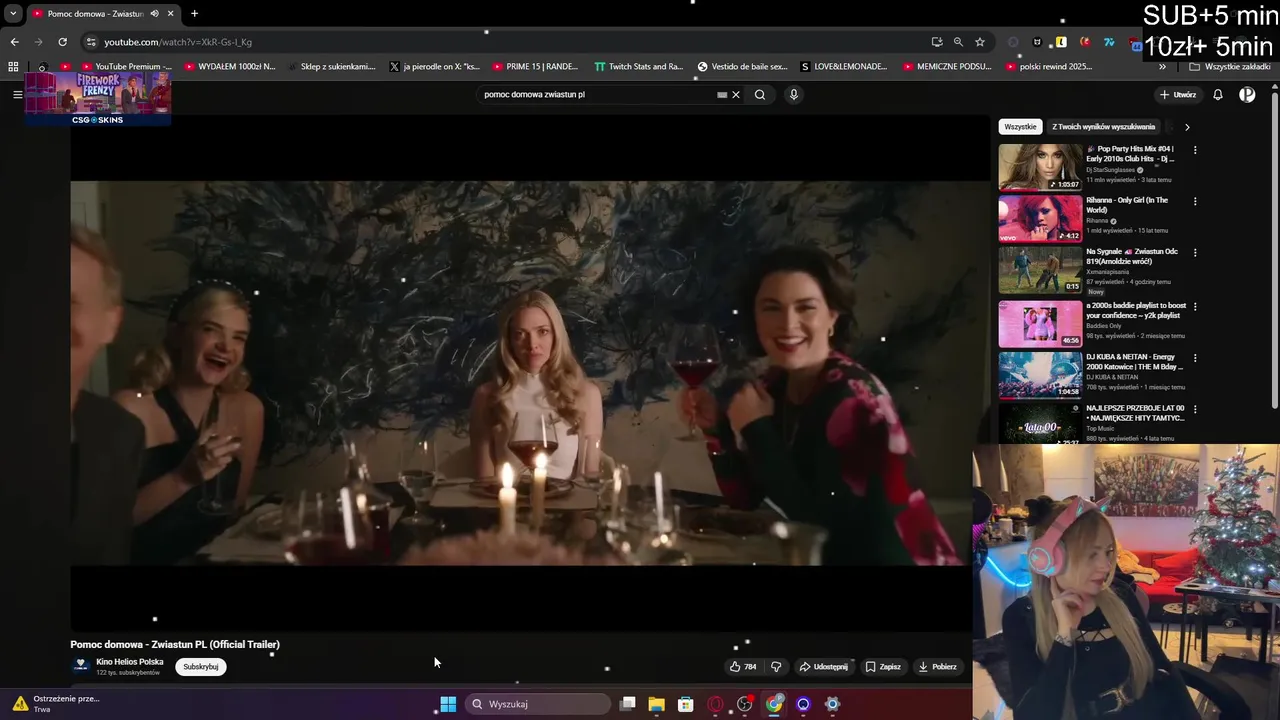Bookmark this page with star icon
The width and height of the screenshot is (1280, 720).
pos(980,42)
